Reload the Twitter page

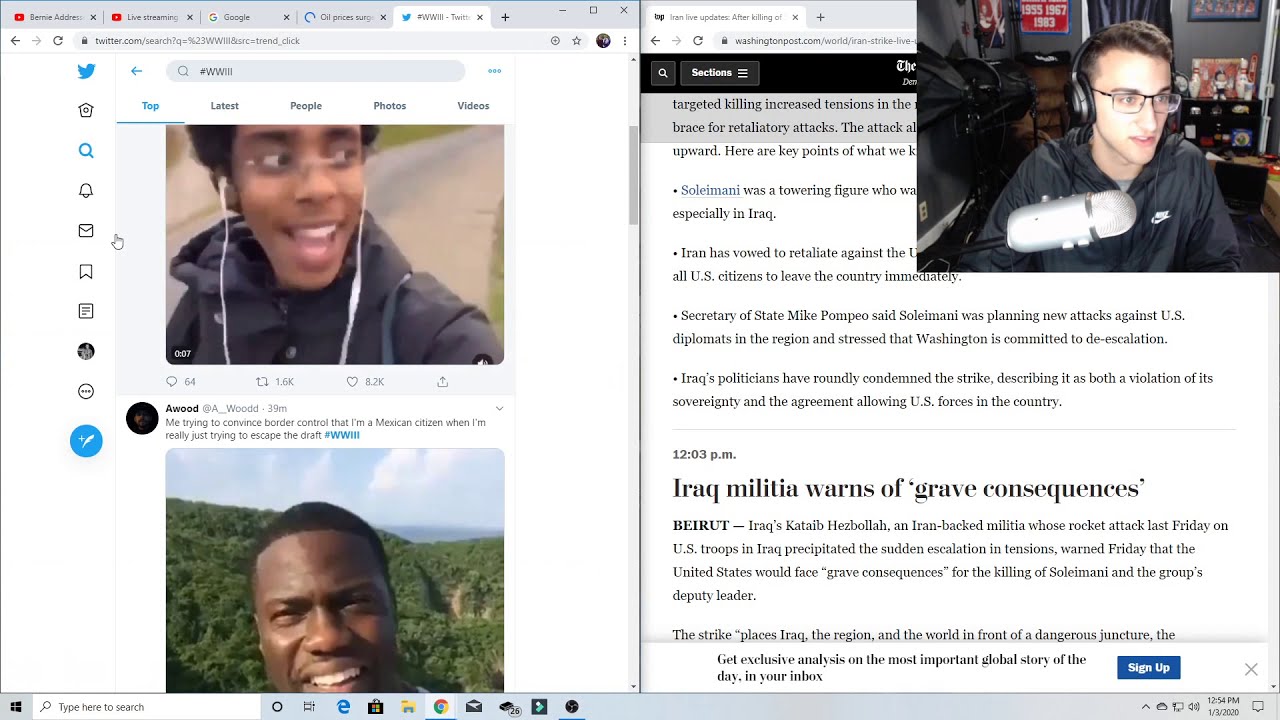click(58, 41)
